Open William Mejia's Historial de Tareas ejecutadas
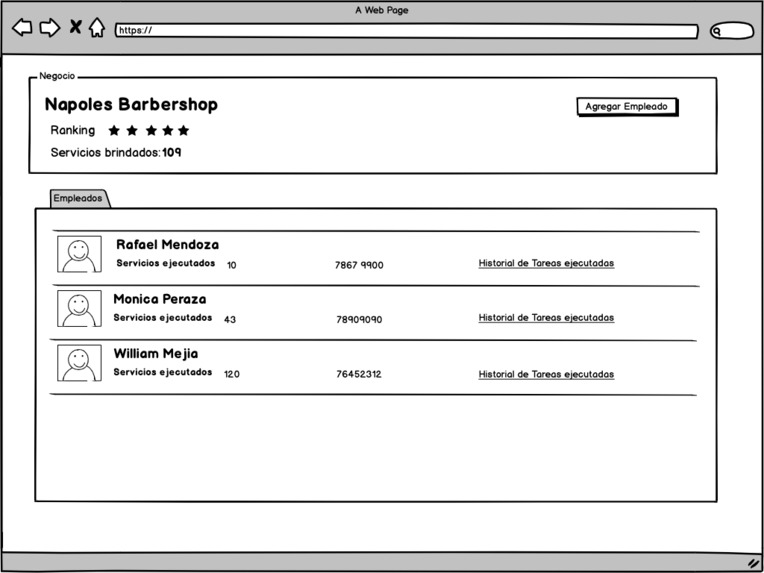 click(546, 375)
